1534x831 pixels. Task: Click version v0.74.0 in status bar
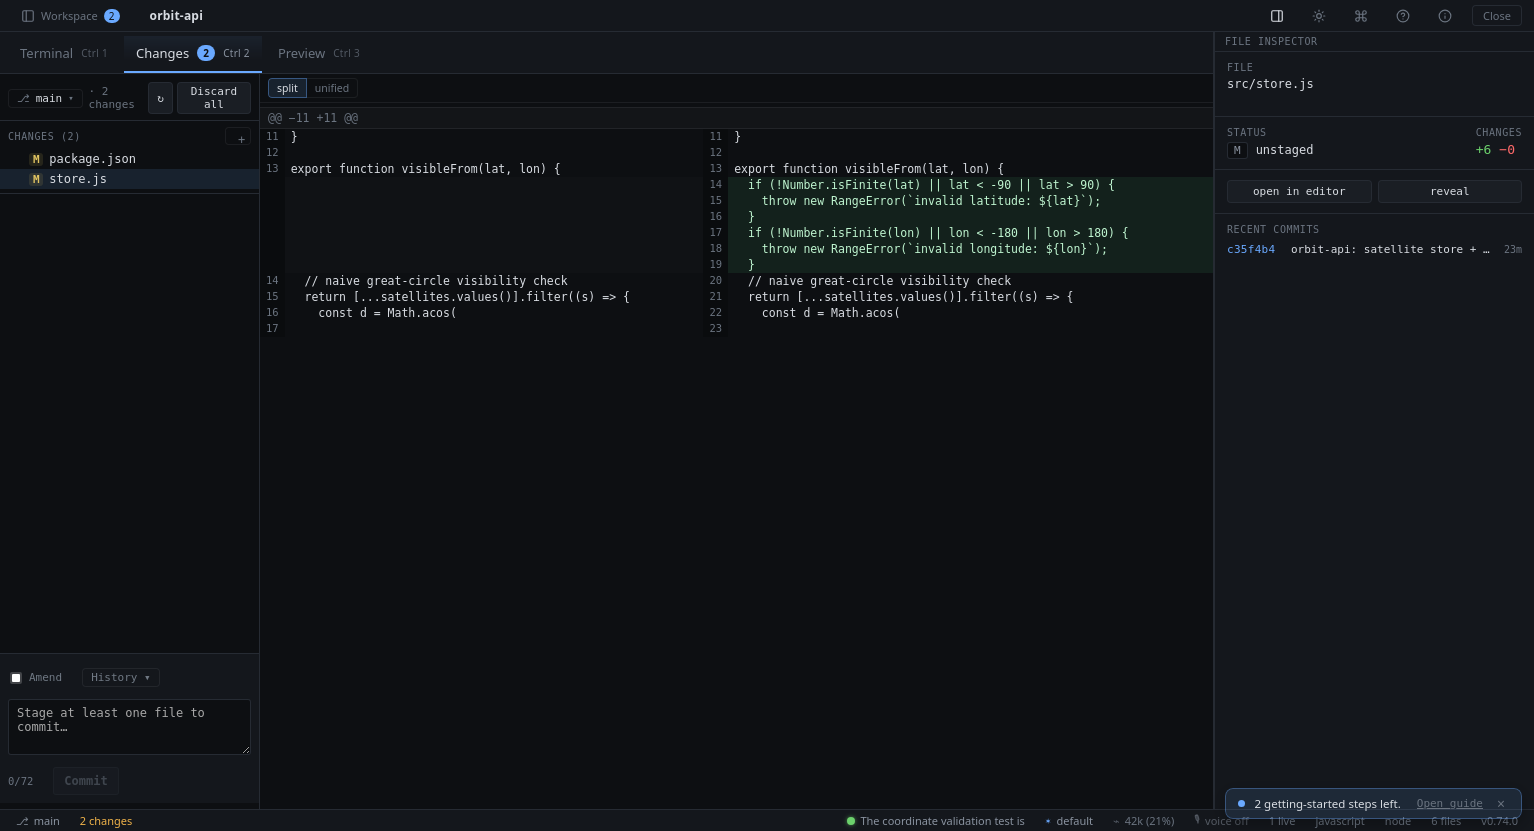click(x=1499, y=821)
